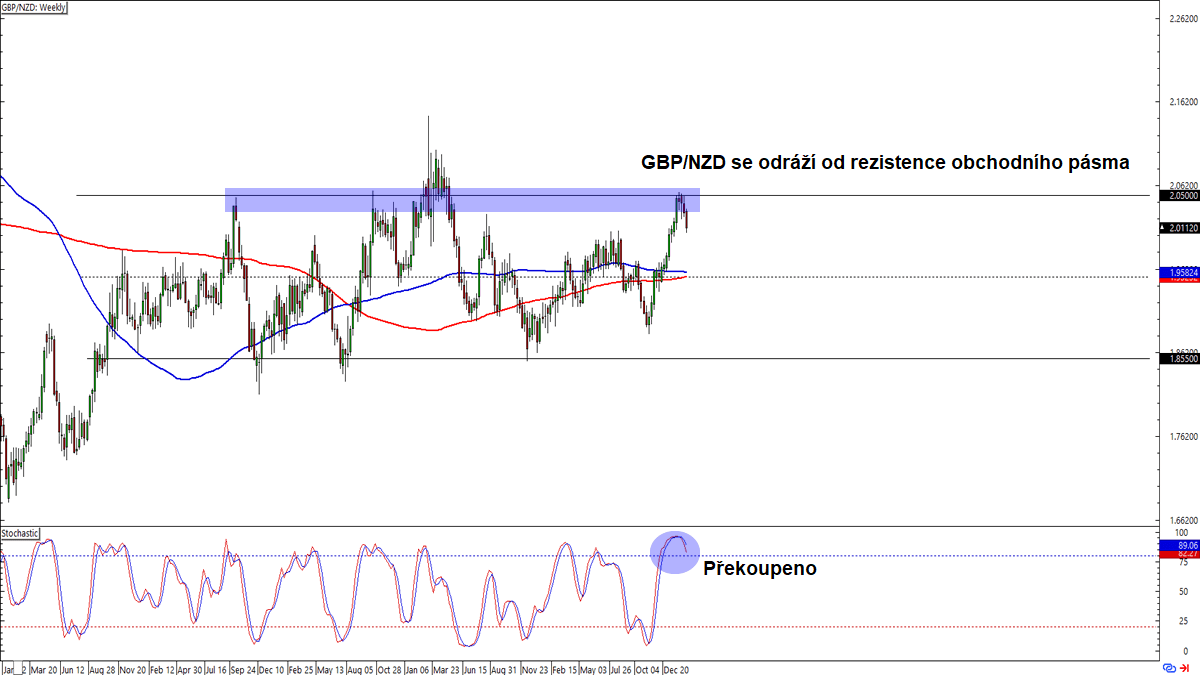Viewport: 1200px width, 675px height.
Task: Click the Mar 20 date label
Action: coord(43,668)
